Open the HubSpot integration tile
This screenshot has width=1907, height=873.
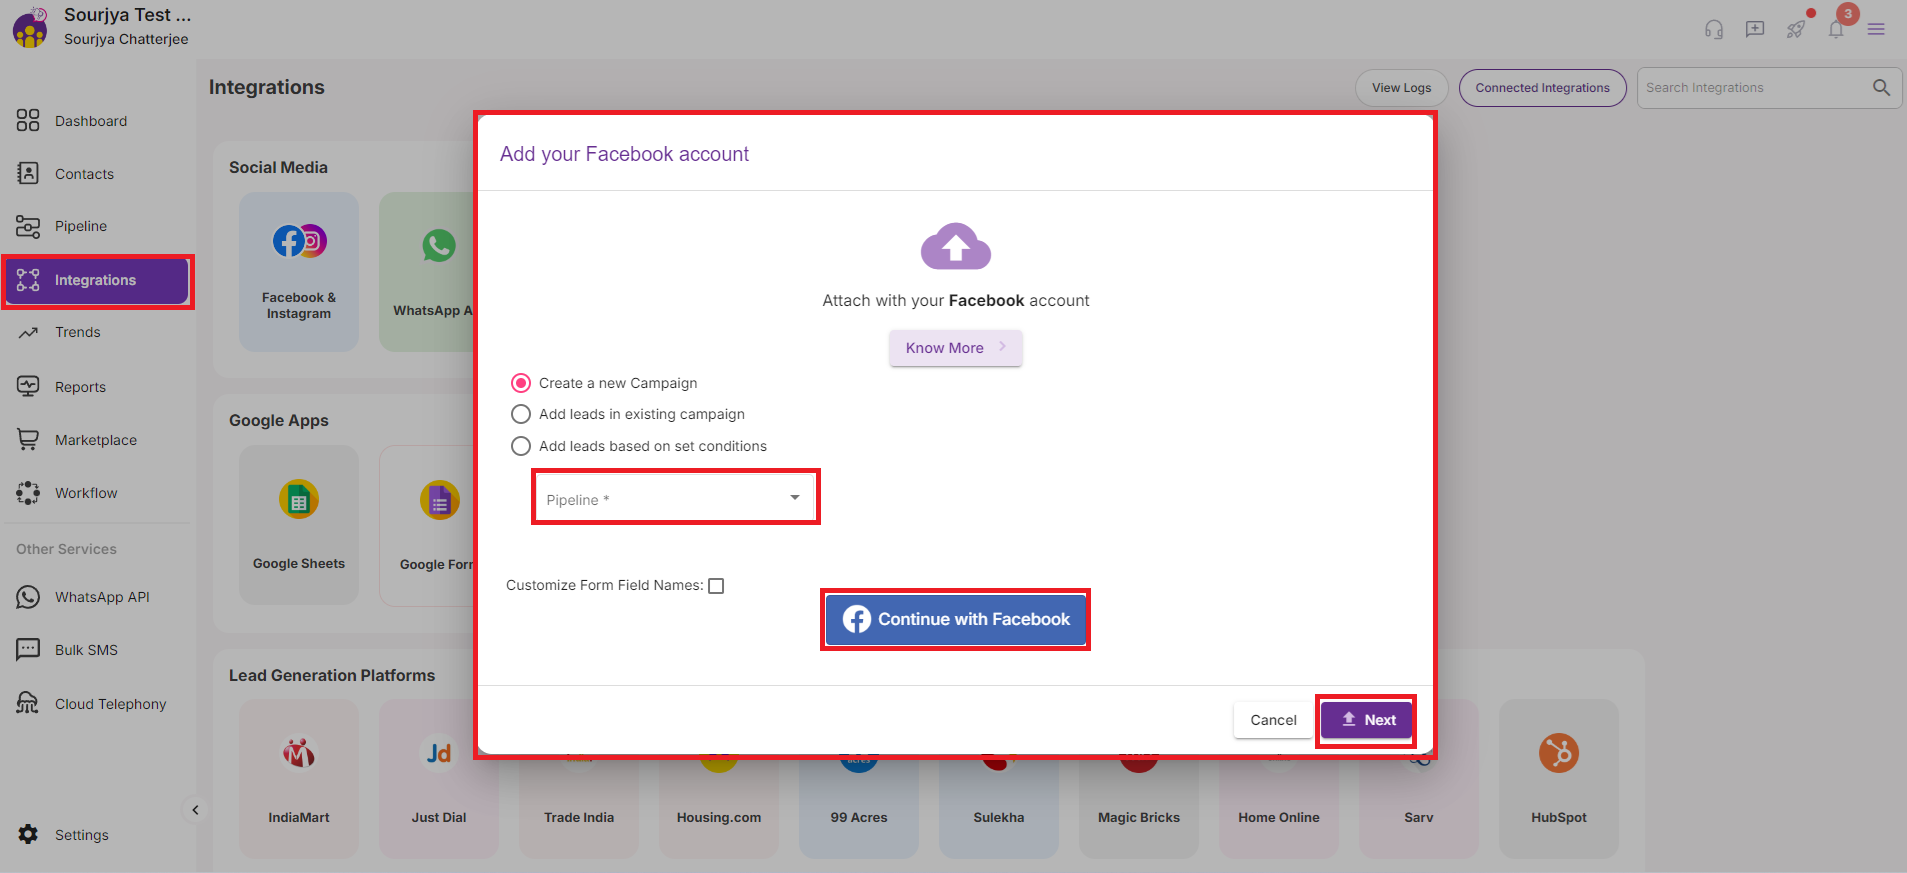[1558, 777]
